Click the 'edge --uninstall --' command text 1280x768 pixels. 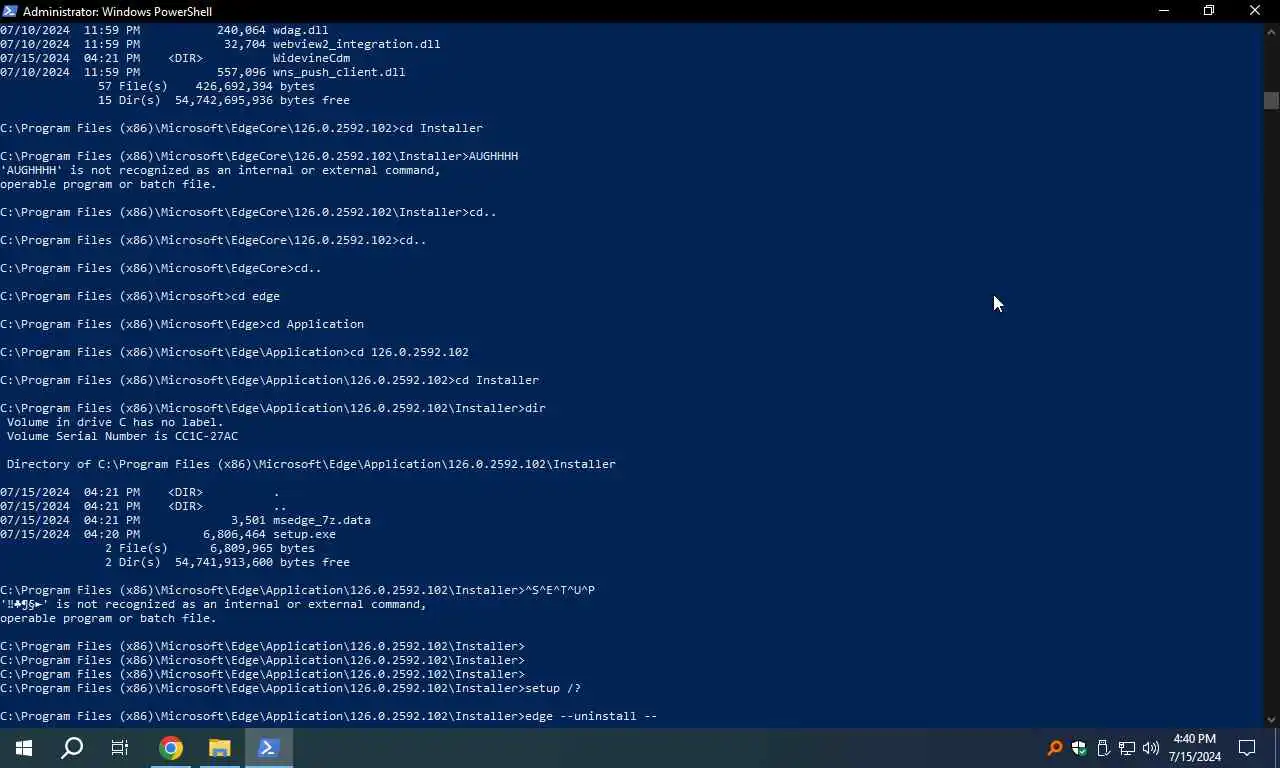(591, 716)
